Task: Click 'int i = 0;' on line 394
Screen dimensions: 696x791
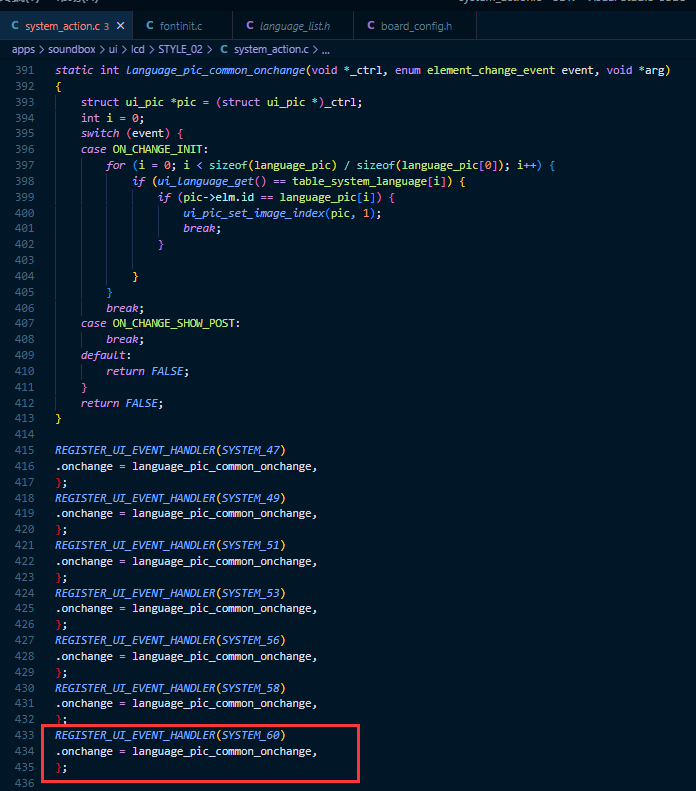Action: 112,118
